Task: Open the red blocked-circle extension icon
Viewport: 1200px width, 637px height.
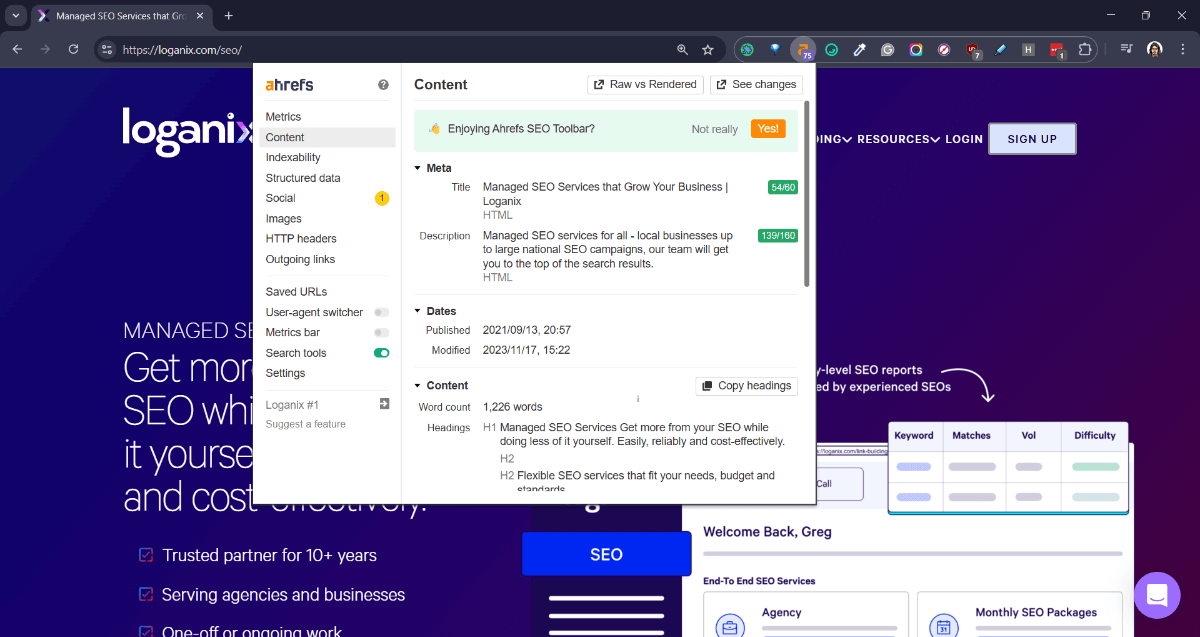Action: [943, 49]
